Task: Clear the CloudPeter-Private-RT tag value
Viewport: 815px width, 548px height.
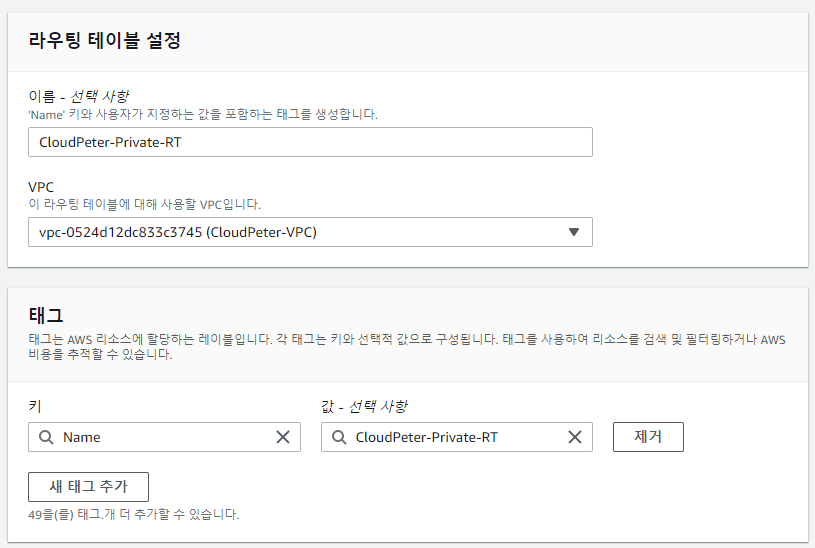Action: (575, 437)
